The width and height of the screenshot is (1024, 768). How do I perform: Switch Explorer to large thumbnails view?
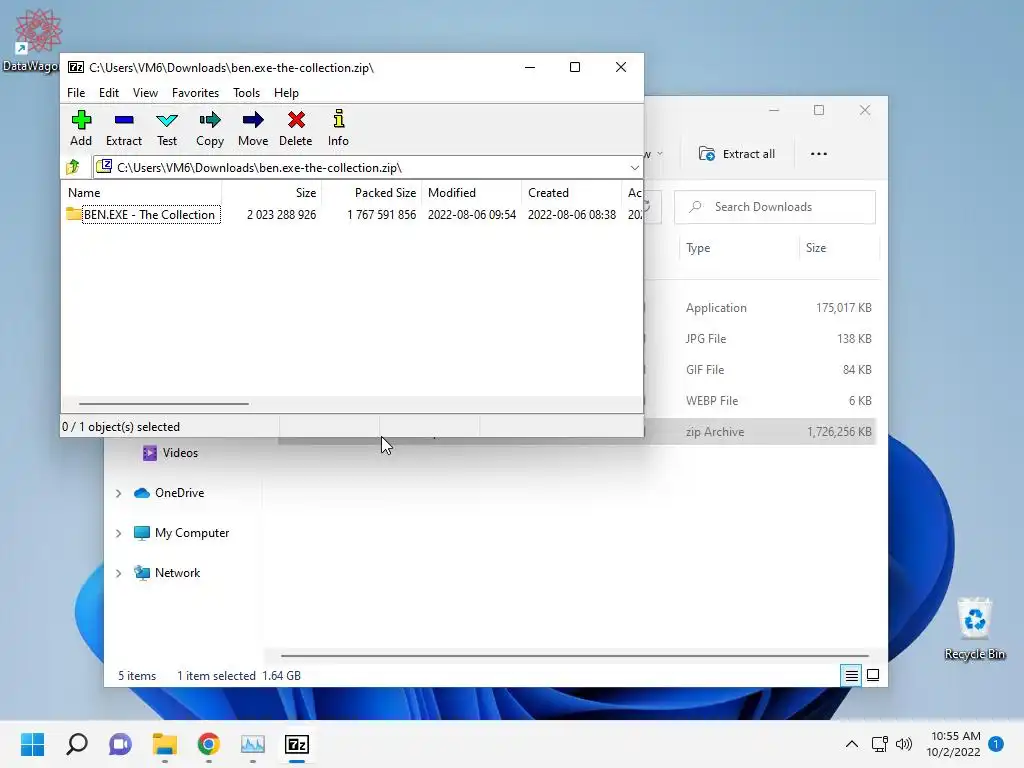point(873,675)
